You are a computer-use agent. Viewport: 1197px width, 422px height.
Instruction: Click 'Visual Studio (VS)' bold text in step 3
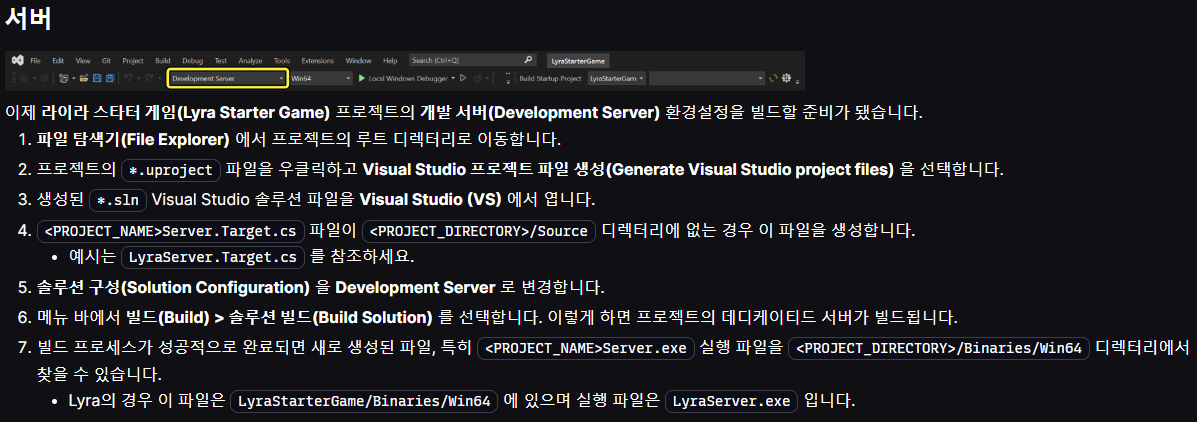[431, 200]
